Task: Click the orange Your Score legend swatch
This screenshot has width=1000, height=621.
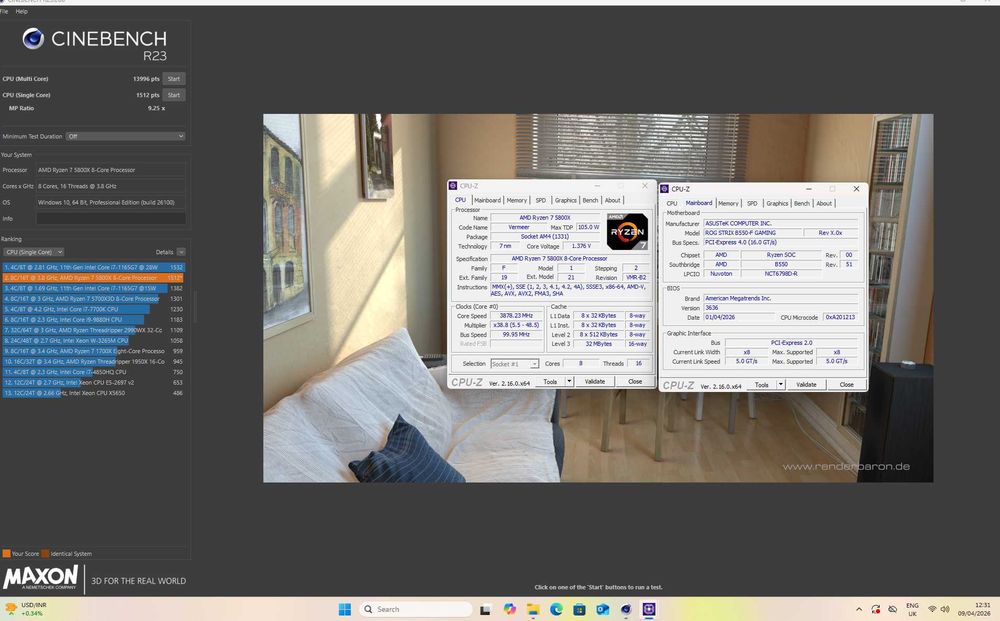Action: pos(6,553)
